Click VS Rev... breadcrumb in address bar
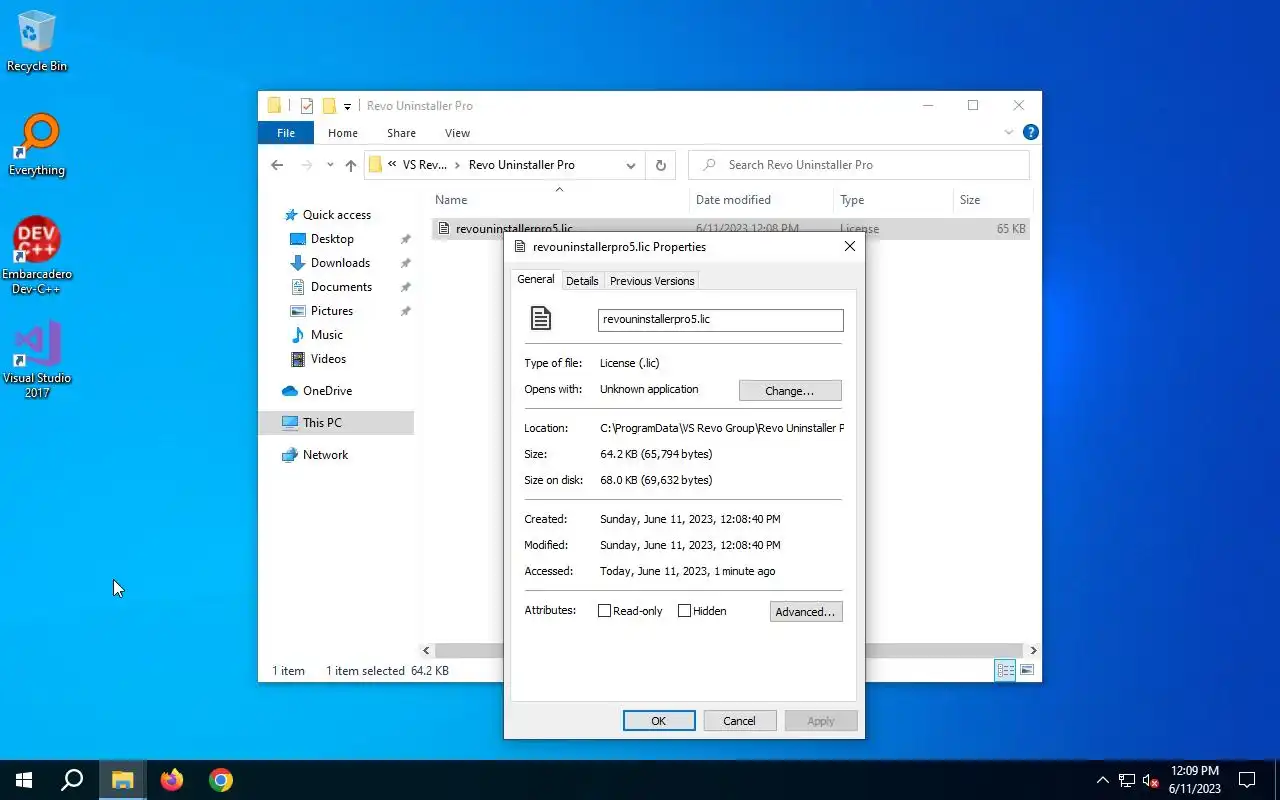This screenshot has height=800, width=1280. [425, 165]
